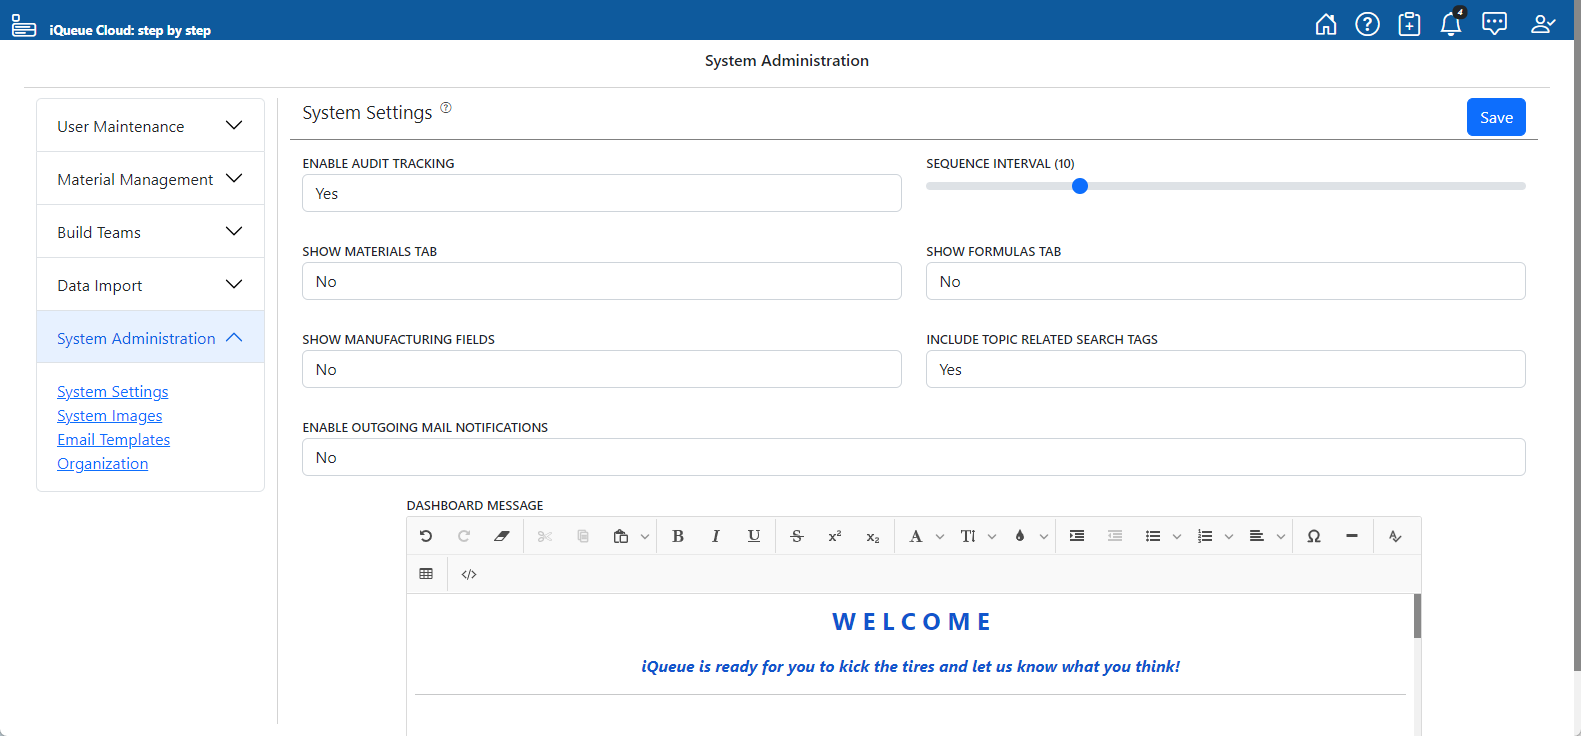Viewport: 1581px width, 736px height.
Task: Go to the Home icon
Action: [1325, 24]
